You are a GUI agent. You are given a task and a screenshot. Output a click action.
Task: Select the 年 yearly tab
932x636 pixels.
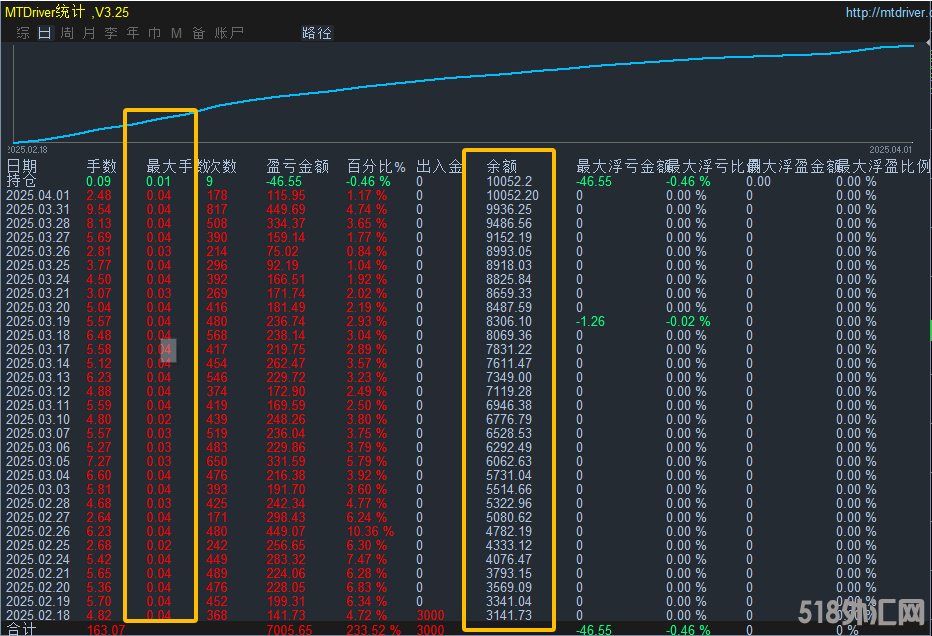pyautogui.click(x=133, y=33)
